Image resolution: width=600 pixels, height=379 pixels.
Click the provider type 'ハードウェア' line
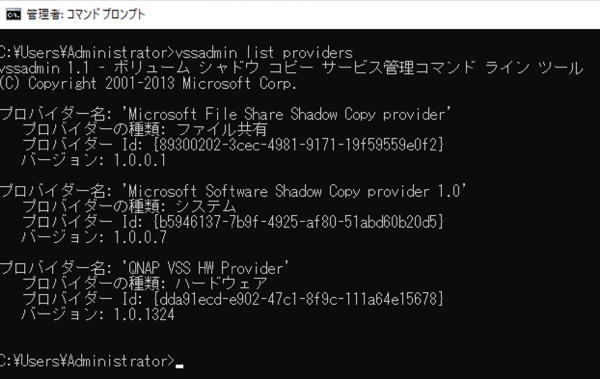tap(144, 284)
